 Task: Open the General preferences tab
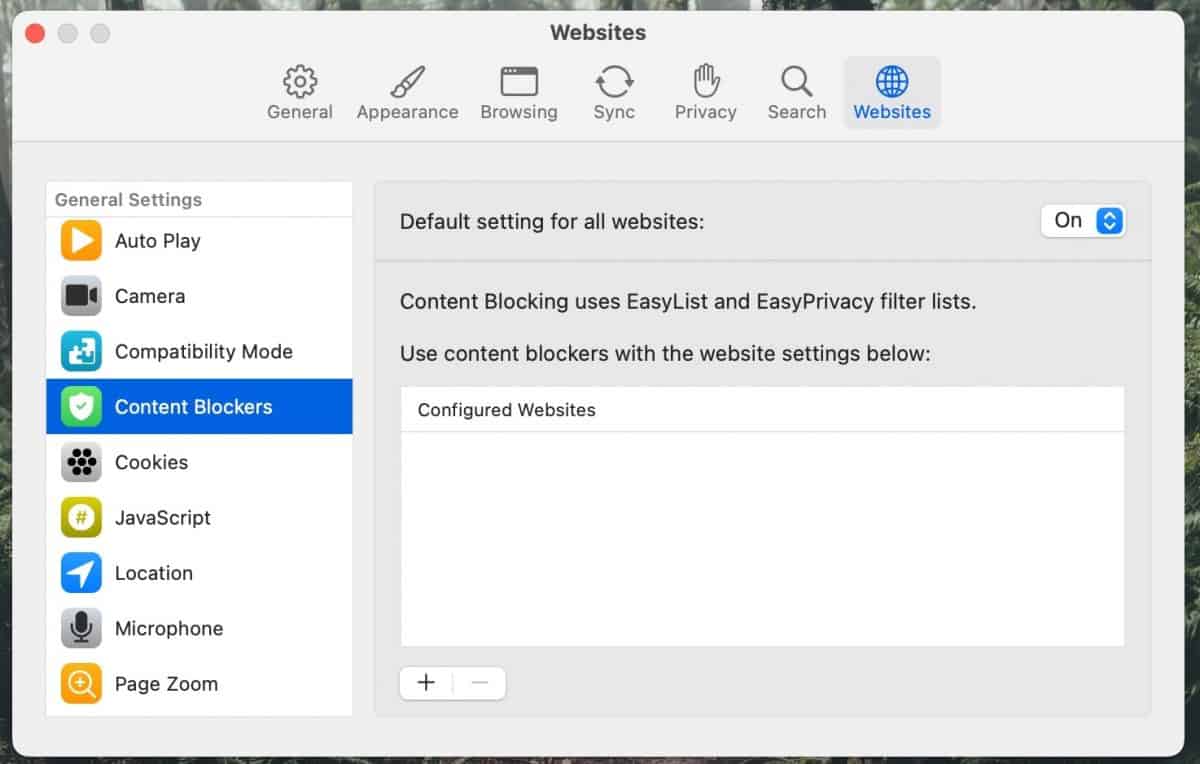299,90
